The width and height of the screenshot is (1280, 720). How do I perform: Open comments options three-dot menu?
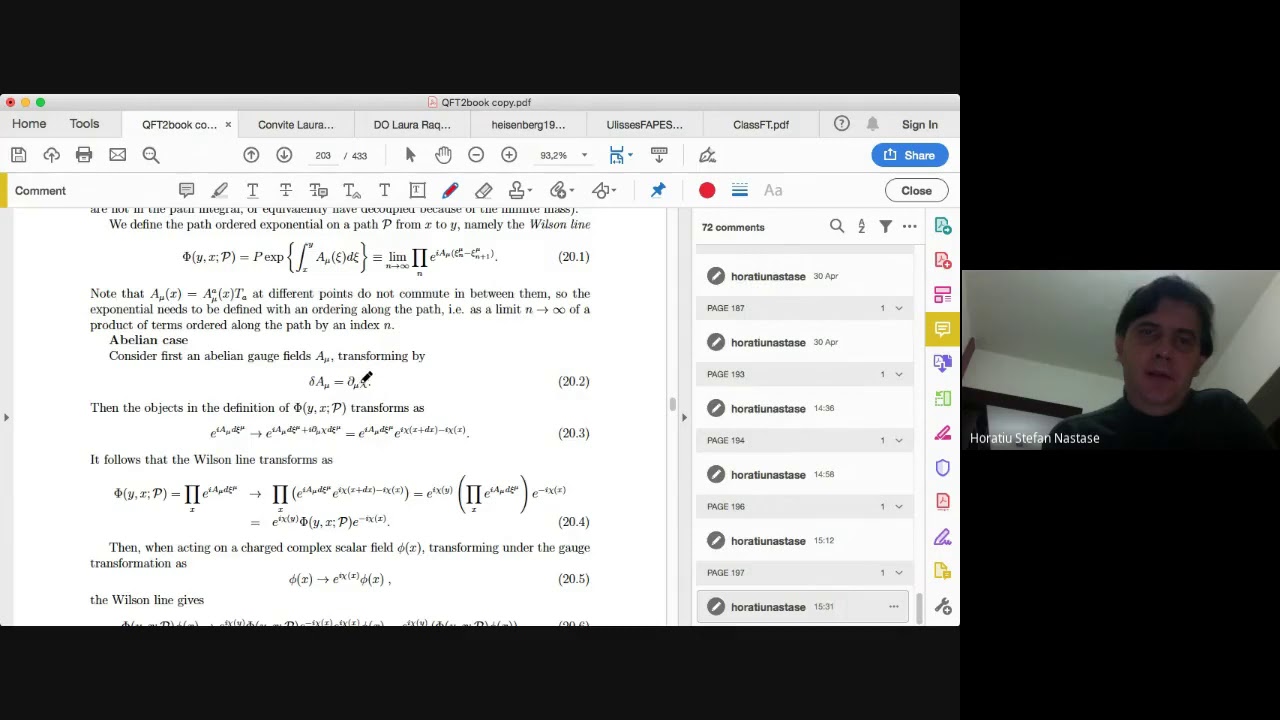click(909, 227)
